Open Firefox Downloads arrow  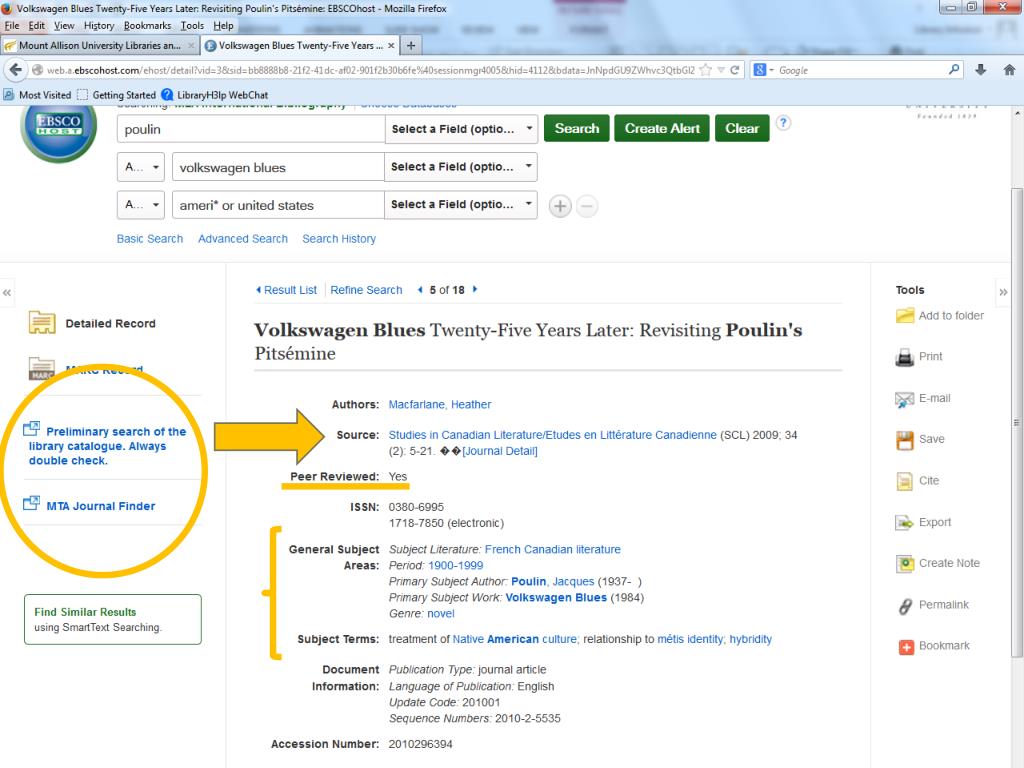click(980, 70)
